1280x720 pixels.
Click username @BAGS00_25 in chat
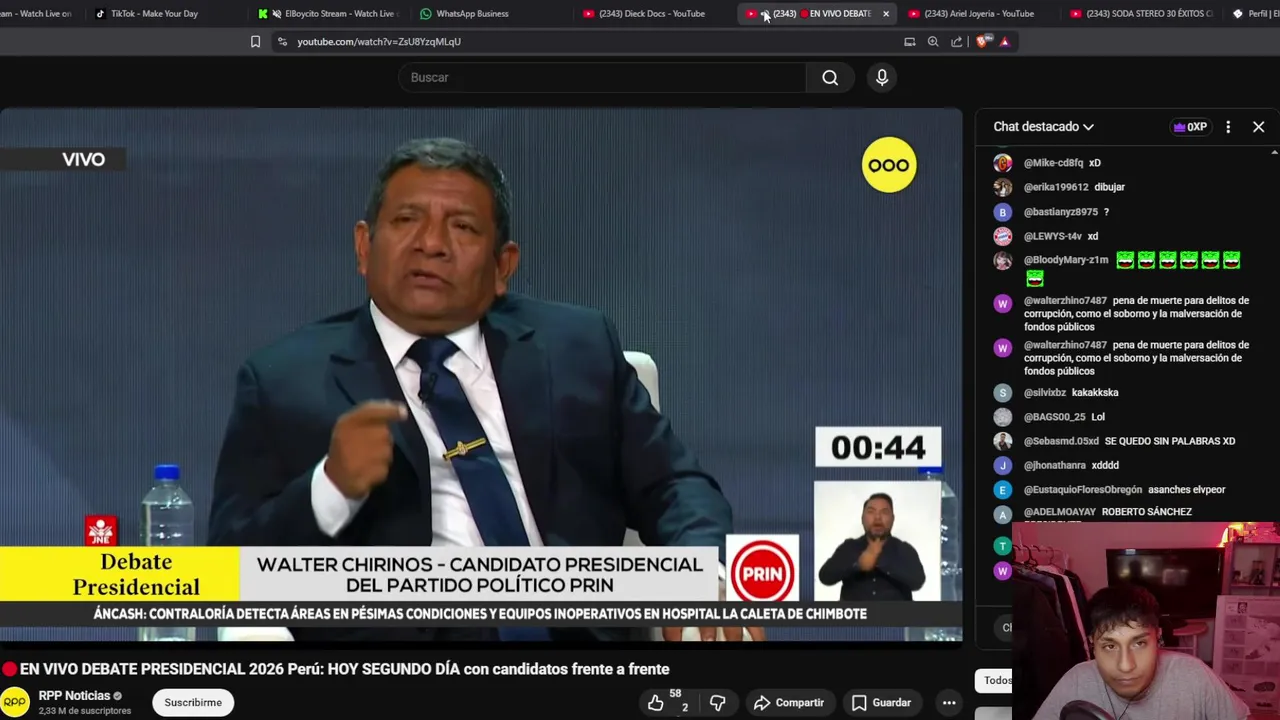pos(1054,417)
